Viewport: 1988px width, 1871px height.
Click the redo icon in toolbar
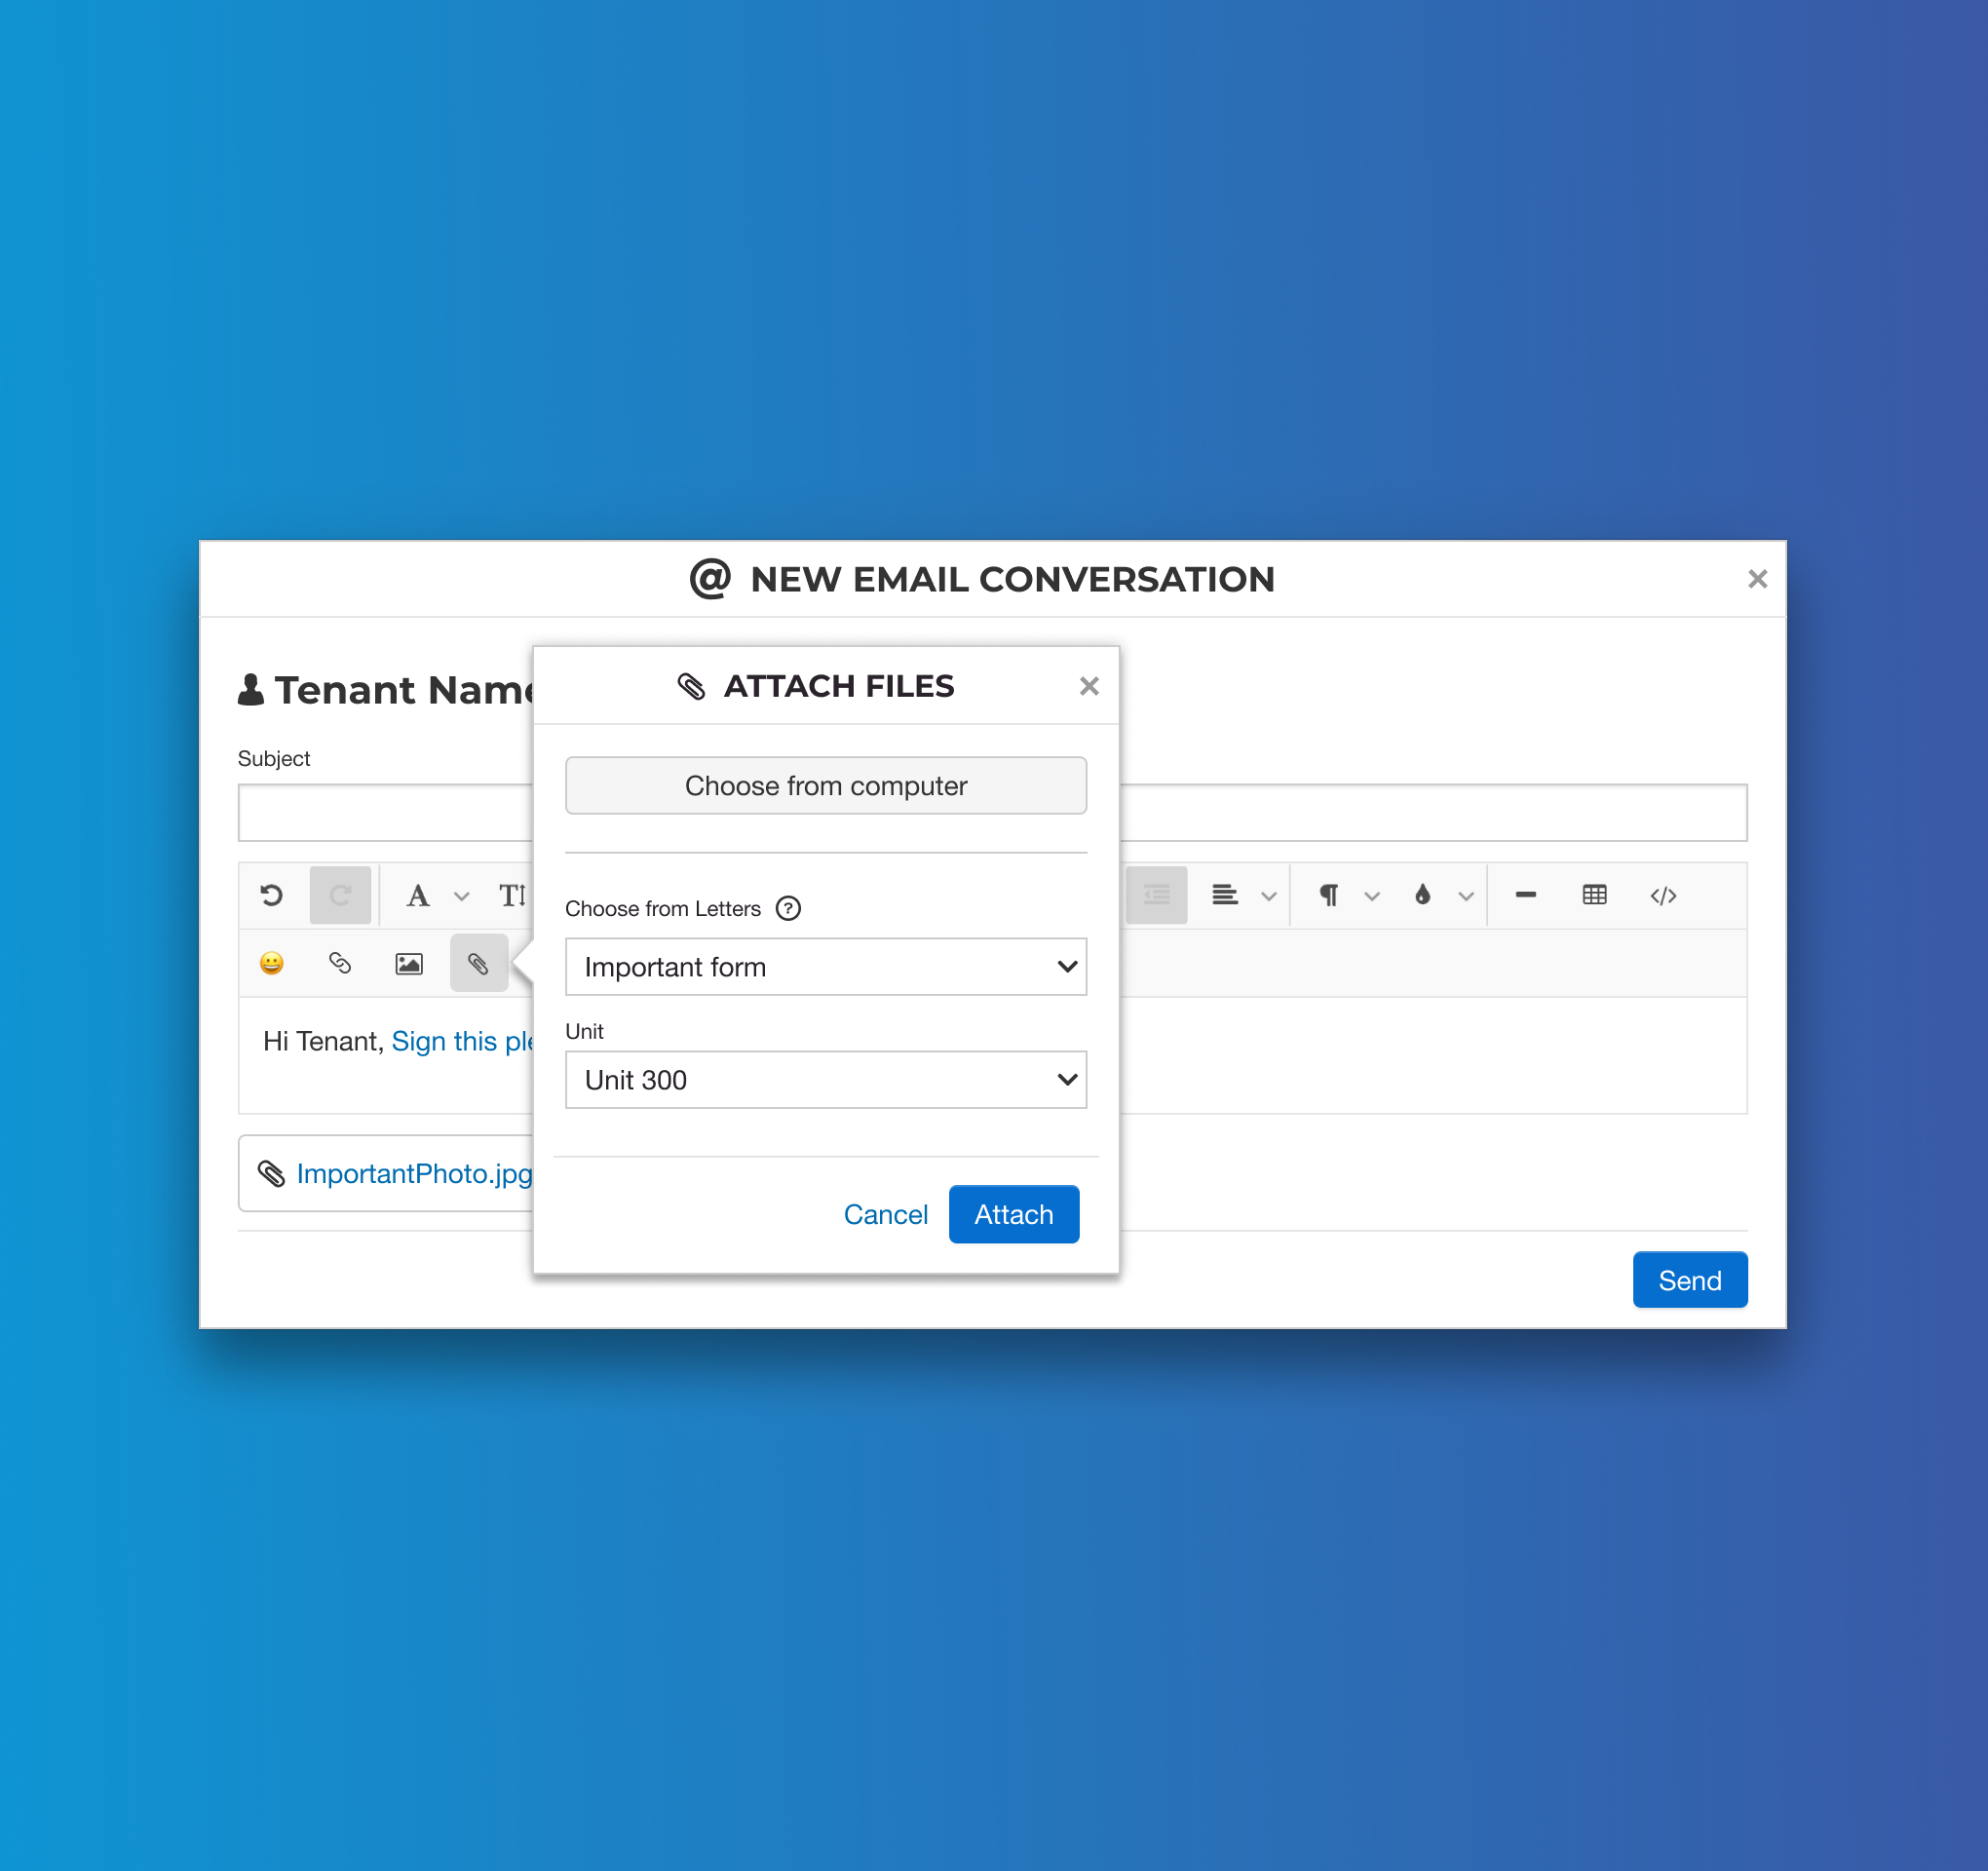click(341, 895)
